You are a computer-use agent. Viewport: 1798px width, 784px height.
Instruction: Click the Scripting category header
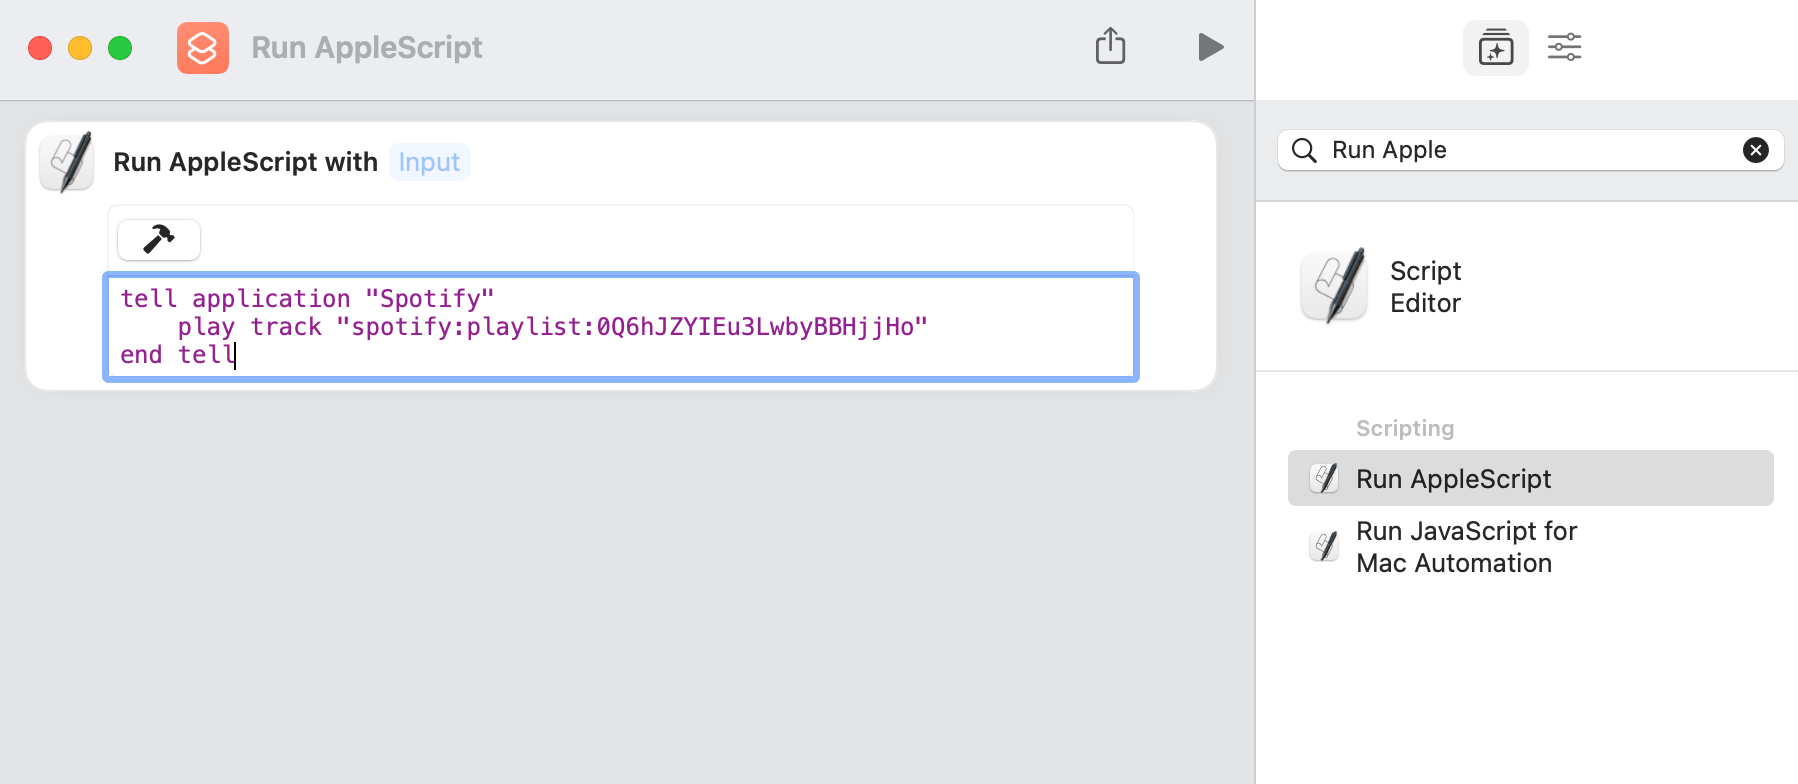click(1405, 428)
